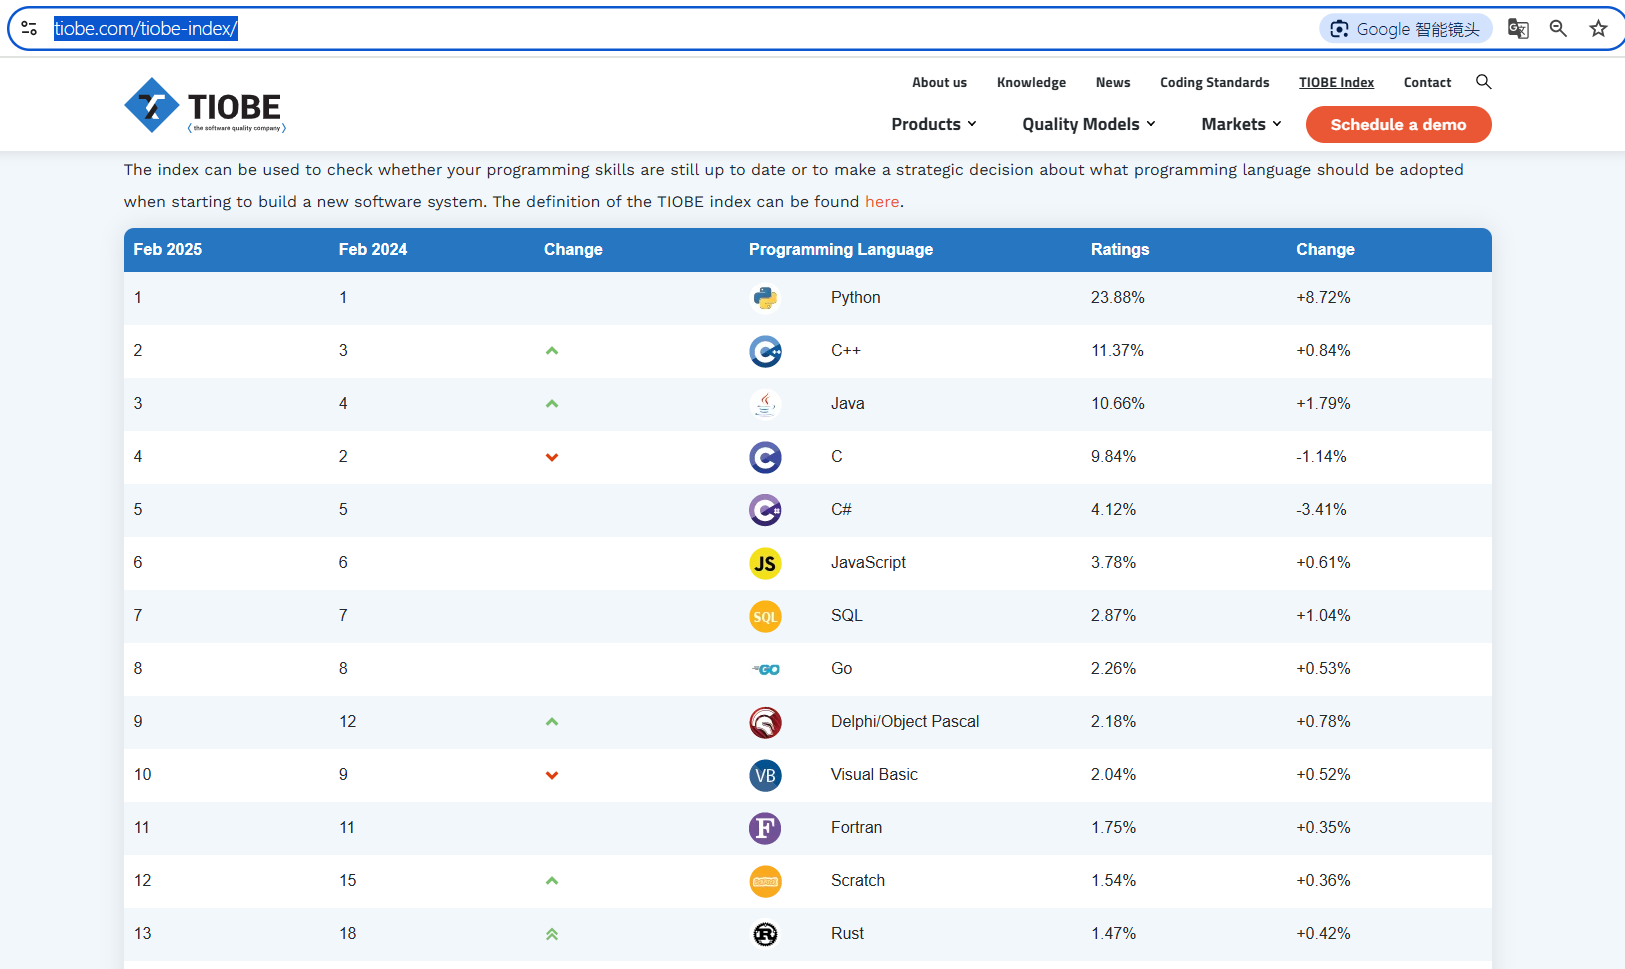Expand the Markets dropdown menu

tap(1241, 124)
